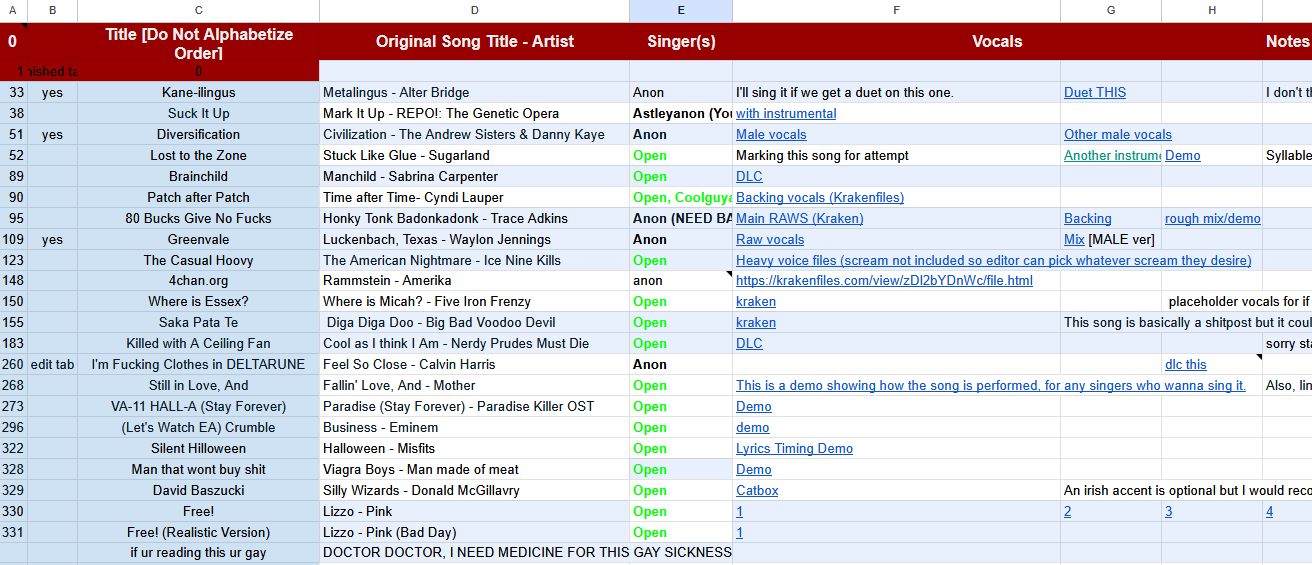
Task: Select the green 'Open, Coolguya' singer cell
Action: (681, 197)
